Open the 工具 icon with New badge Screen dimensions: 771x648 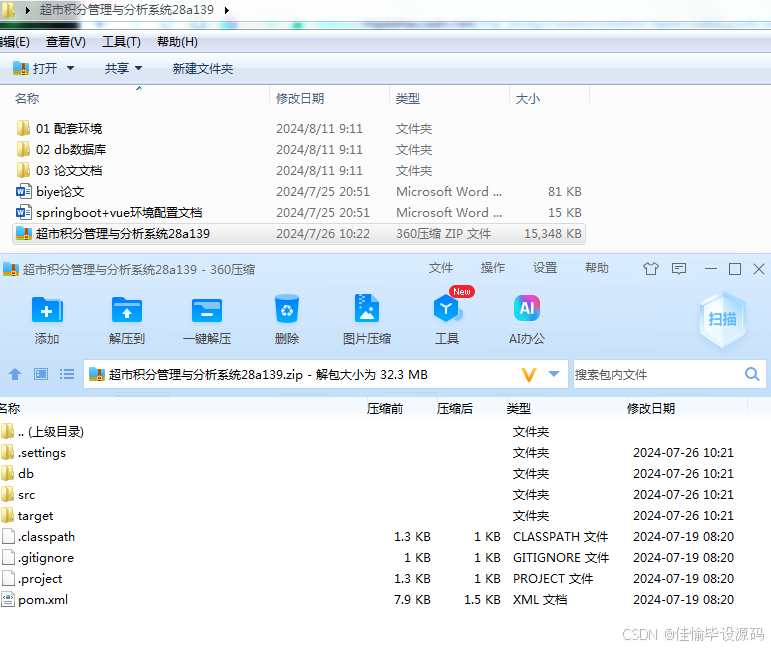pyautogui.click(x=447, y=308)
